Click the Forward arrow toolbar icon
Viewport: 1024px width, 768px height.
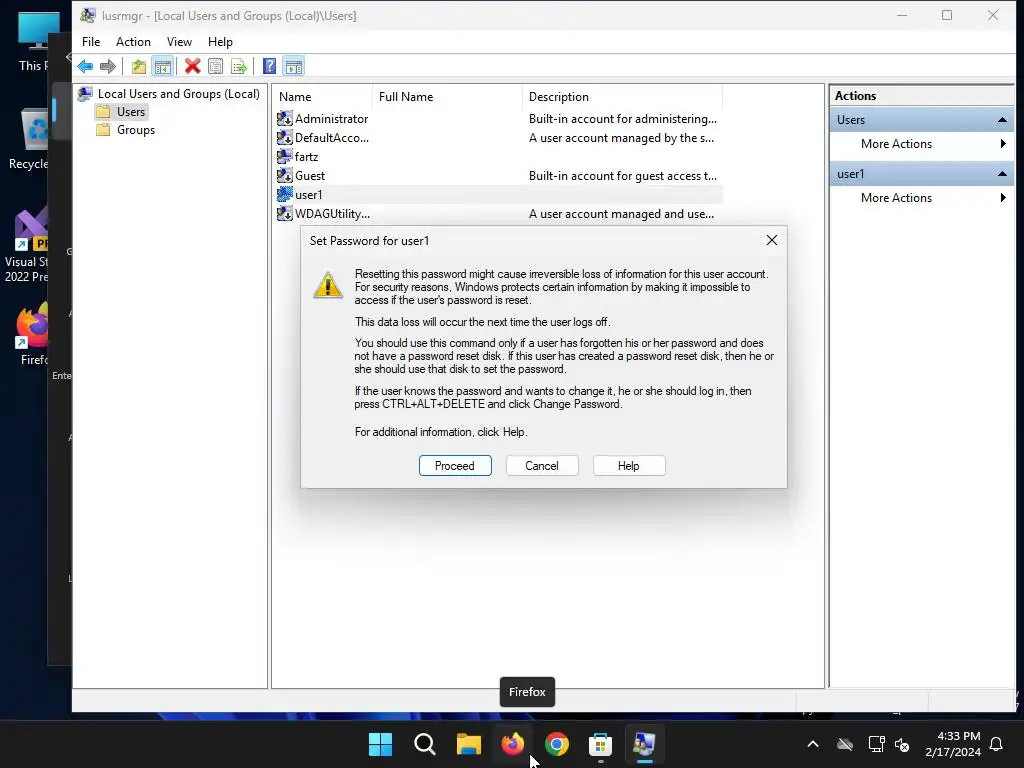108,67
